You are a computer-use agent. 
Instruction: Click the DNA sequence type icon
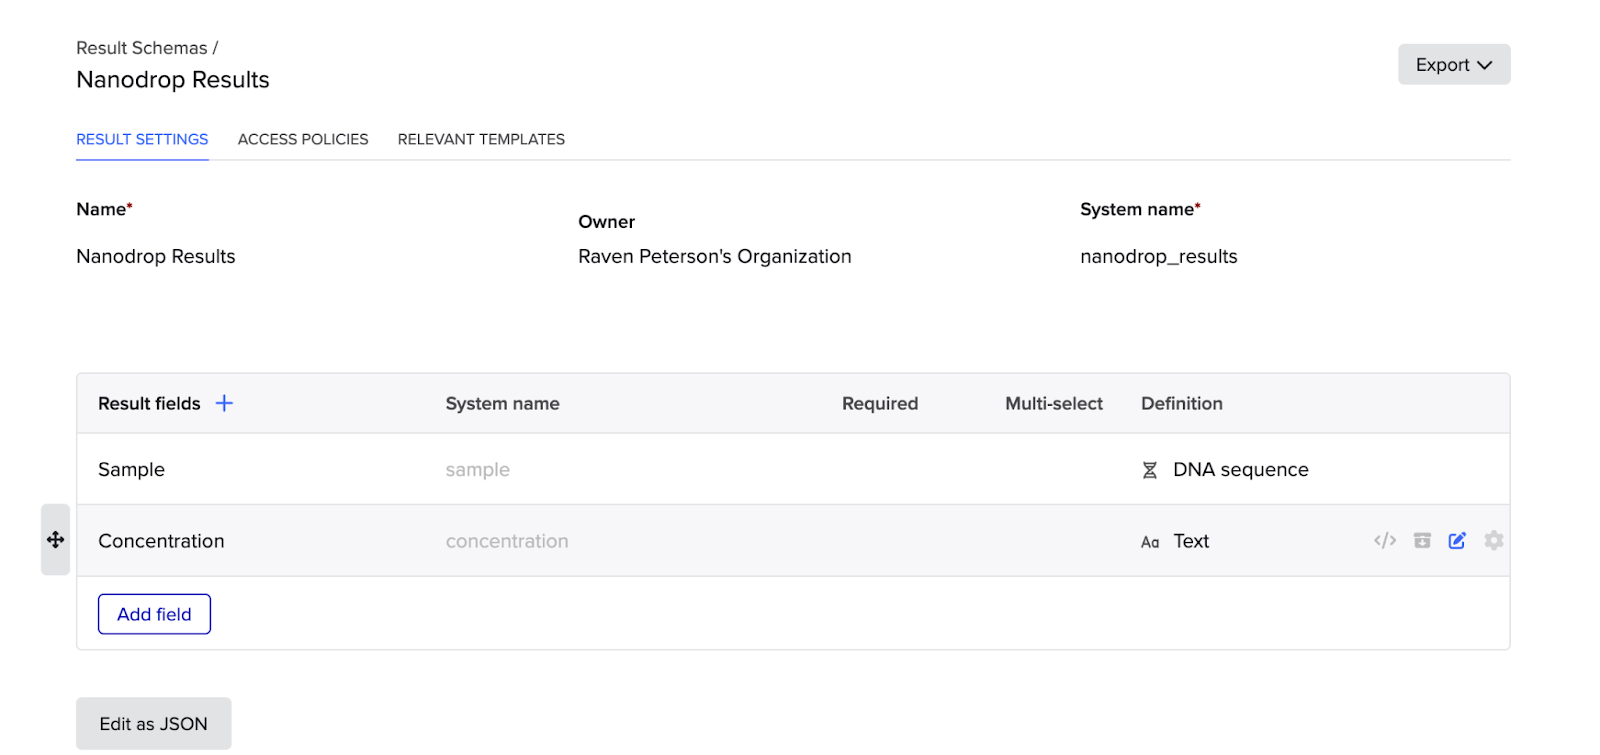(1150, 470)
